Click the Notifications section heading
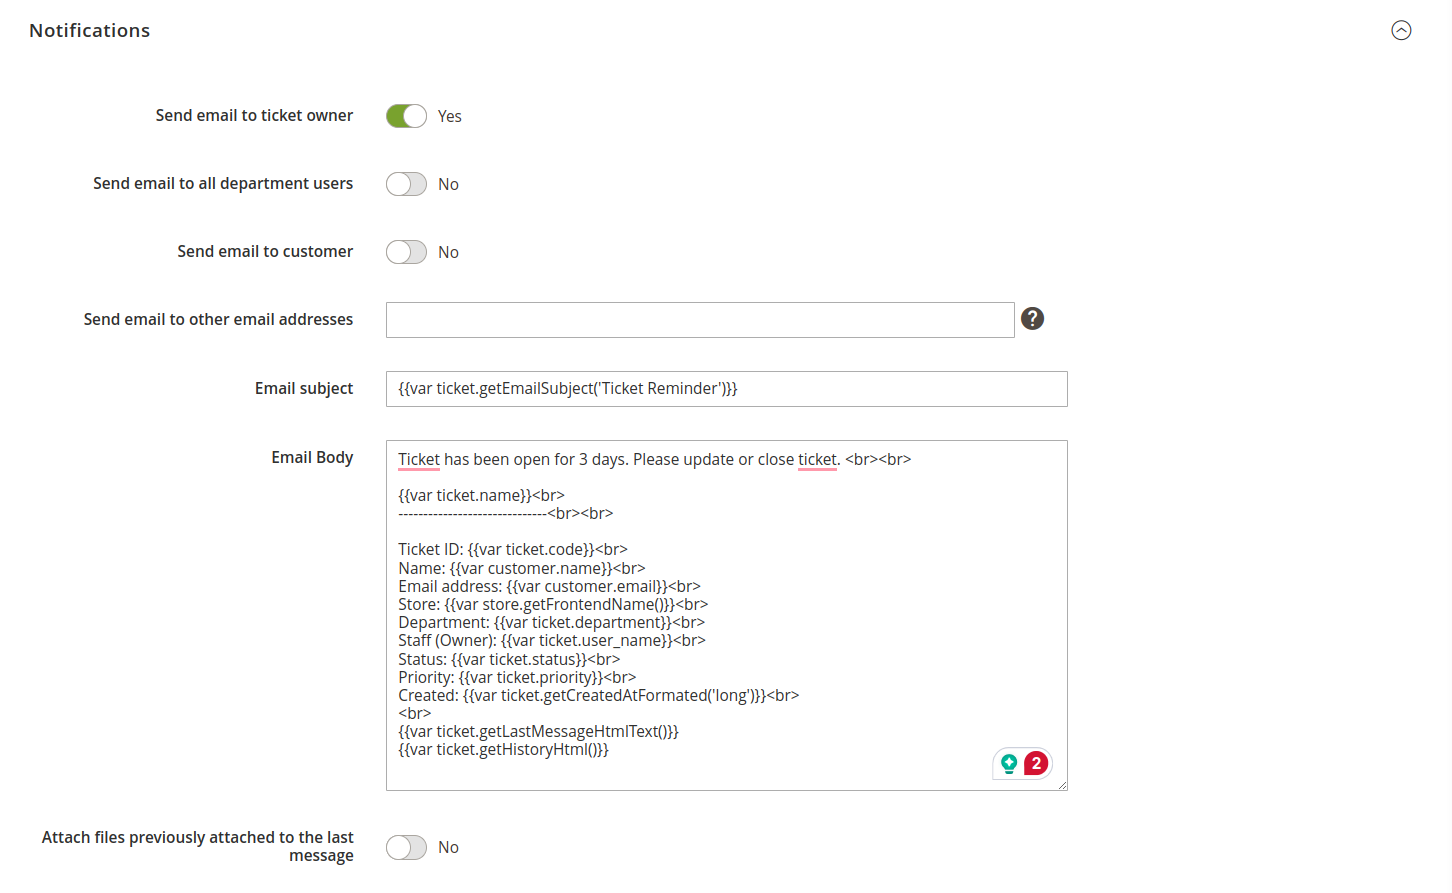Screen dimensions: 1452x893 click(90, 31)
